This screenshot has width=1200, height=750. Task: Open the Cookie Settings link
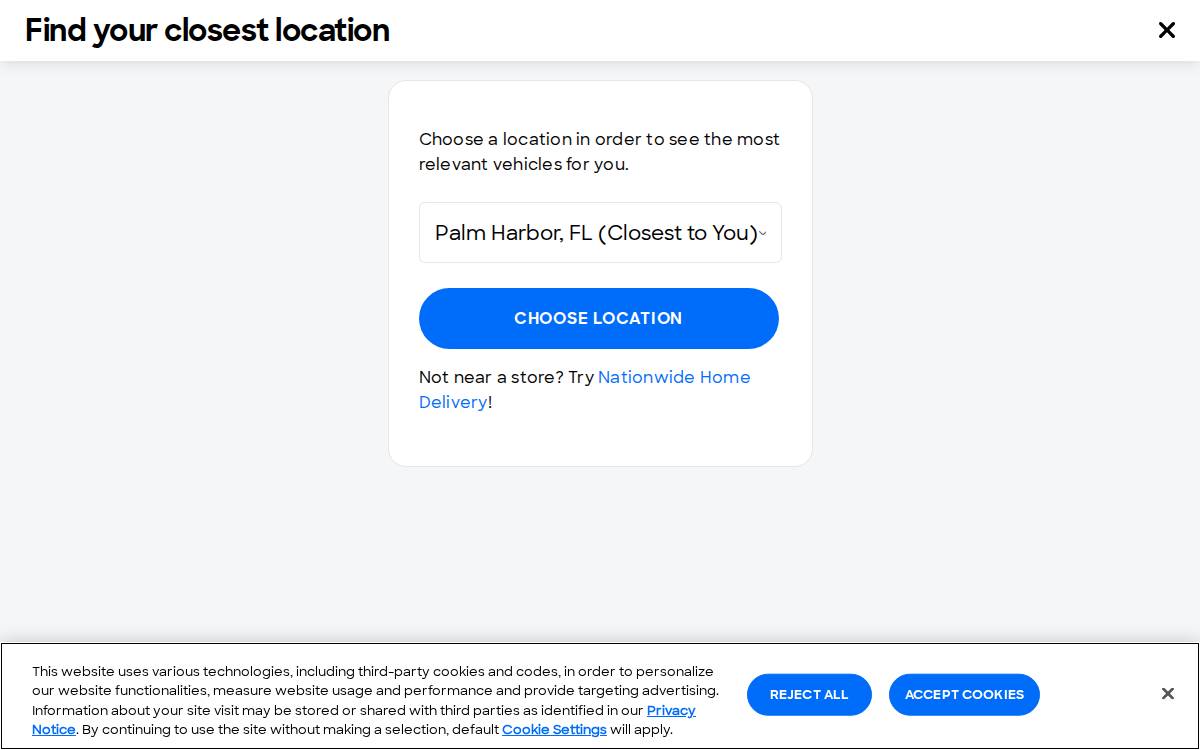[x=554, y=730]
